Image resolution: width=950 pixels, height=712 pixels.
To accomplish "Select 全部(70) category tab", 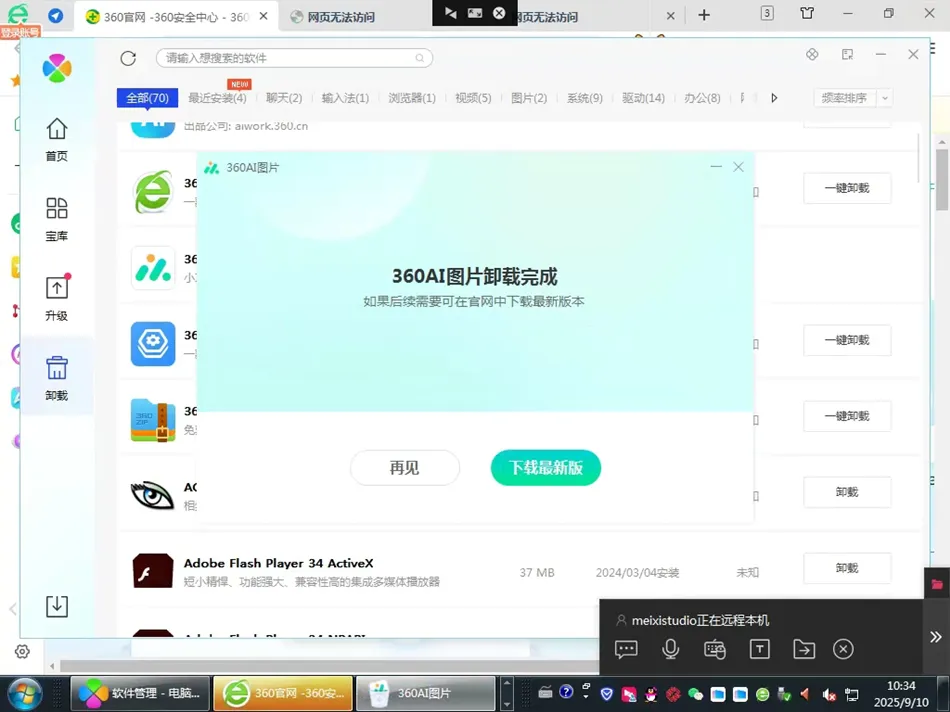I will 147,98.
